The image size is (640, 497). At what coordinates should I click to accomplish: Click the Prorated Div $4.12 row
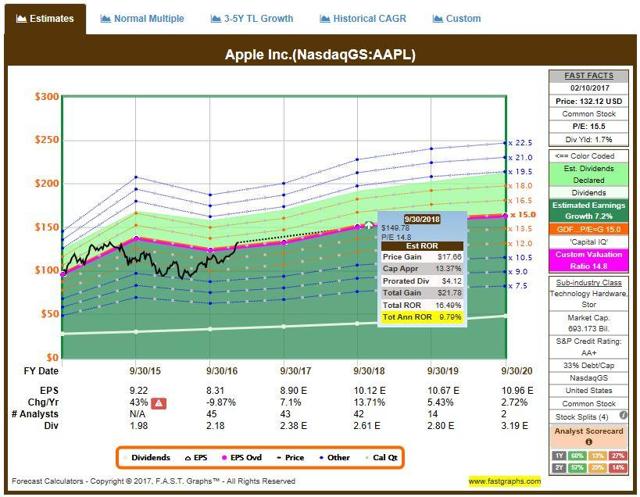click(422, 281)
